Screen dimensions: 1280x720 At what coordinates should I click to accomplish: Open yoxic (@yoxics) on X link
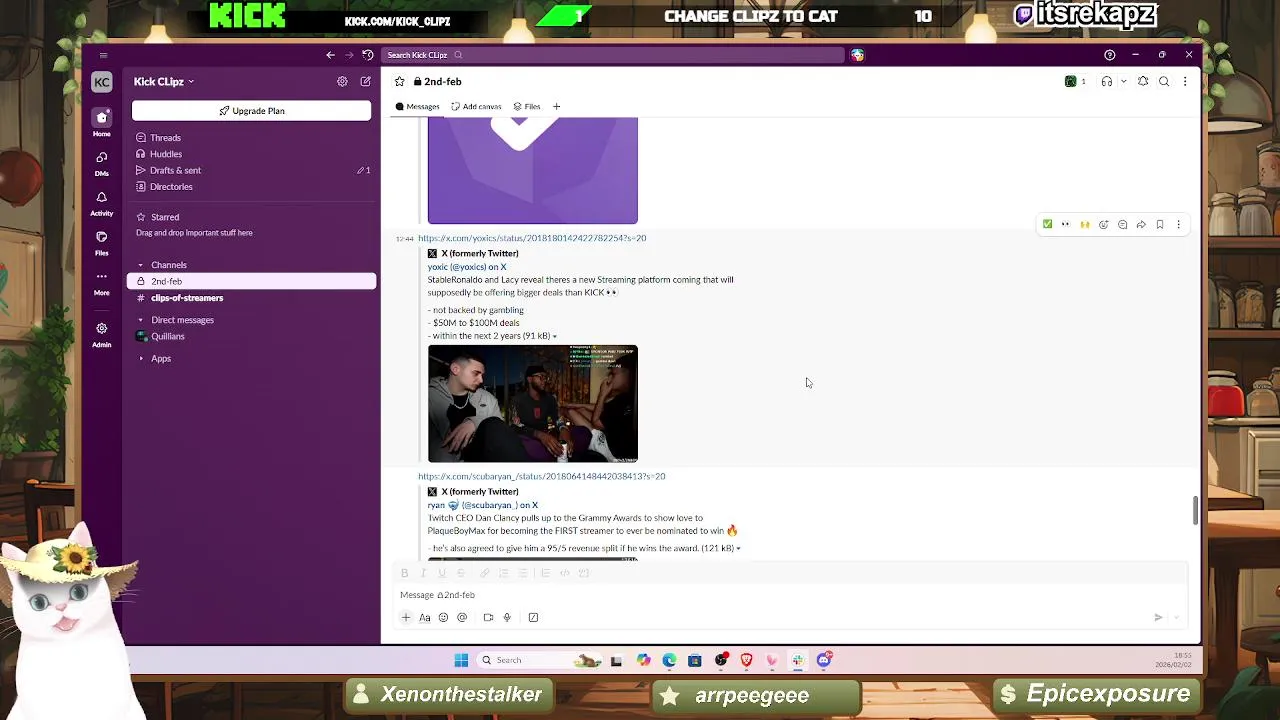tap(467, 267)
